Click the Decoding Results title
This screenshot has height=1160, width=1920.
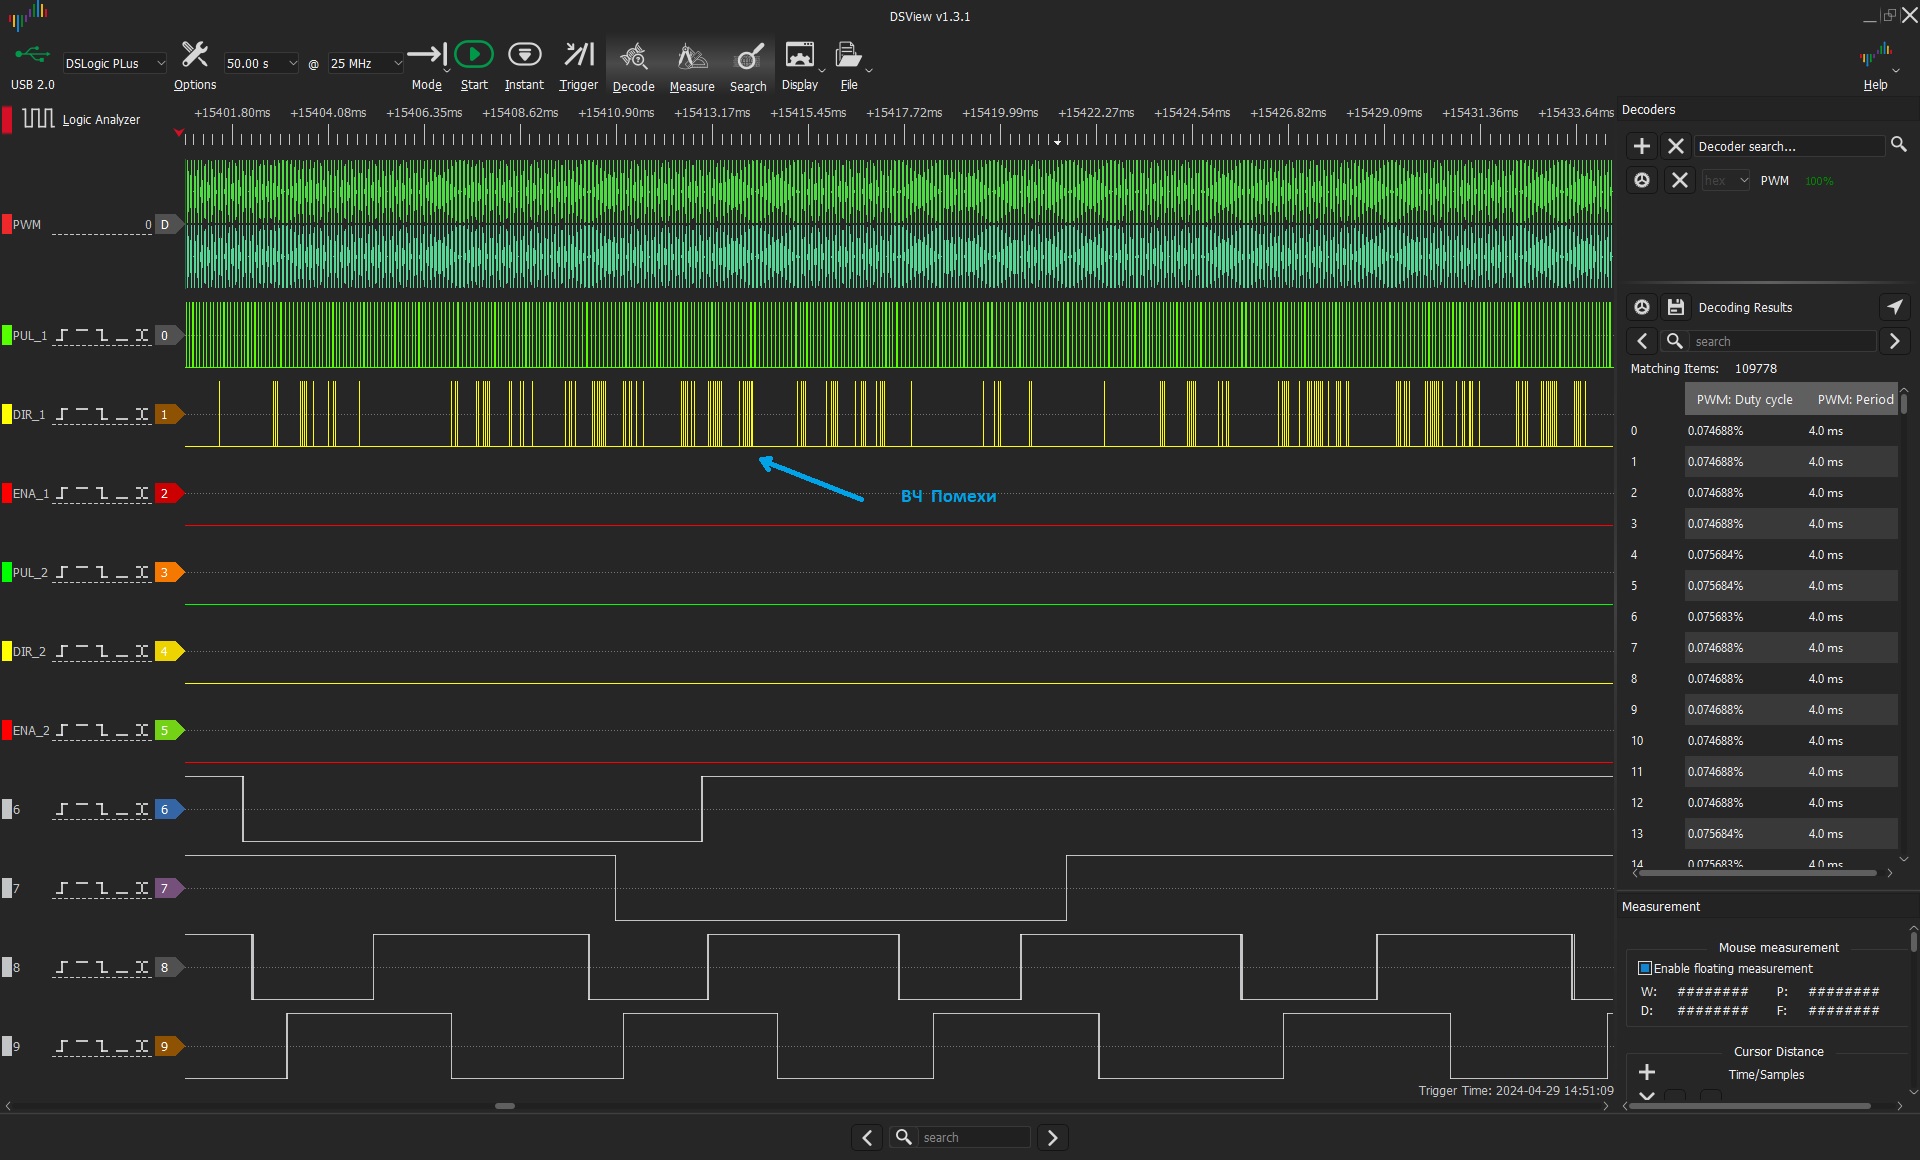point(1745,308)
